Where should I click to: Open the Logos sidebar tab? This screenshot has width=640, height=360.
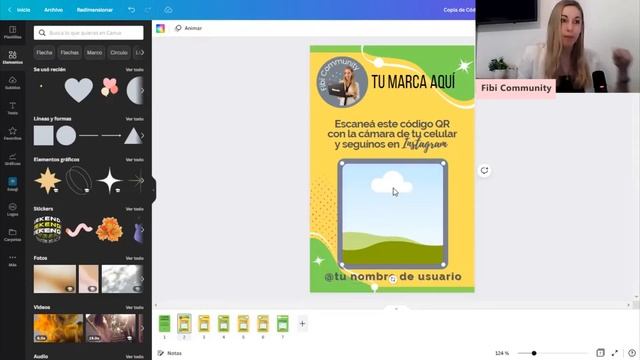coord(13,209)
